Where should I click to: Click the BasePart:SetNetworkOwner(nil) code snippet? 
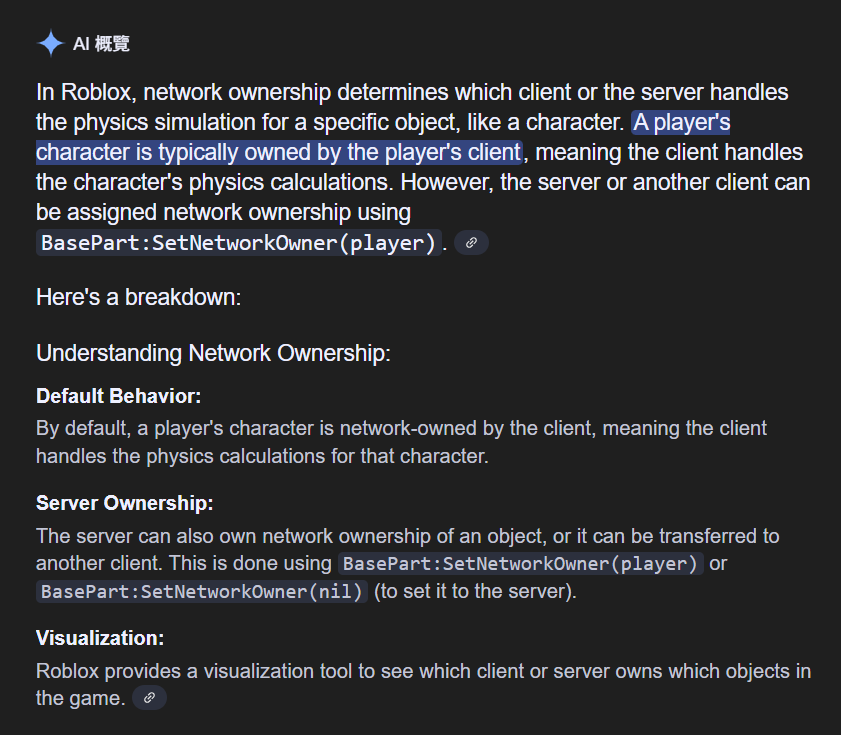click(x=203, y=591)
